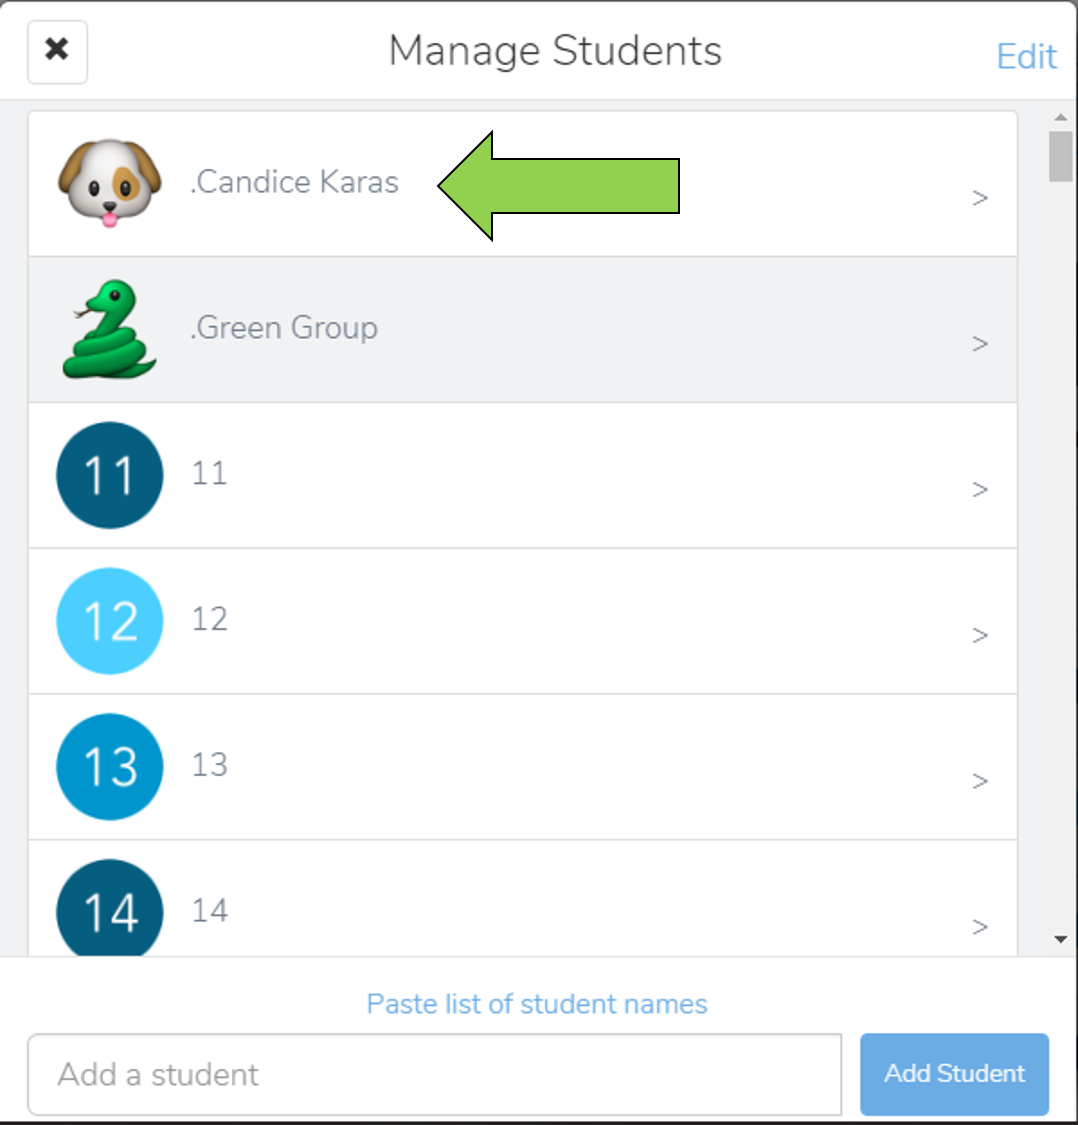
Task: Click the dog avatar for Candice Karas
Action: (110, 184)
